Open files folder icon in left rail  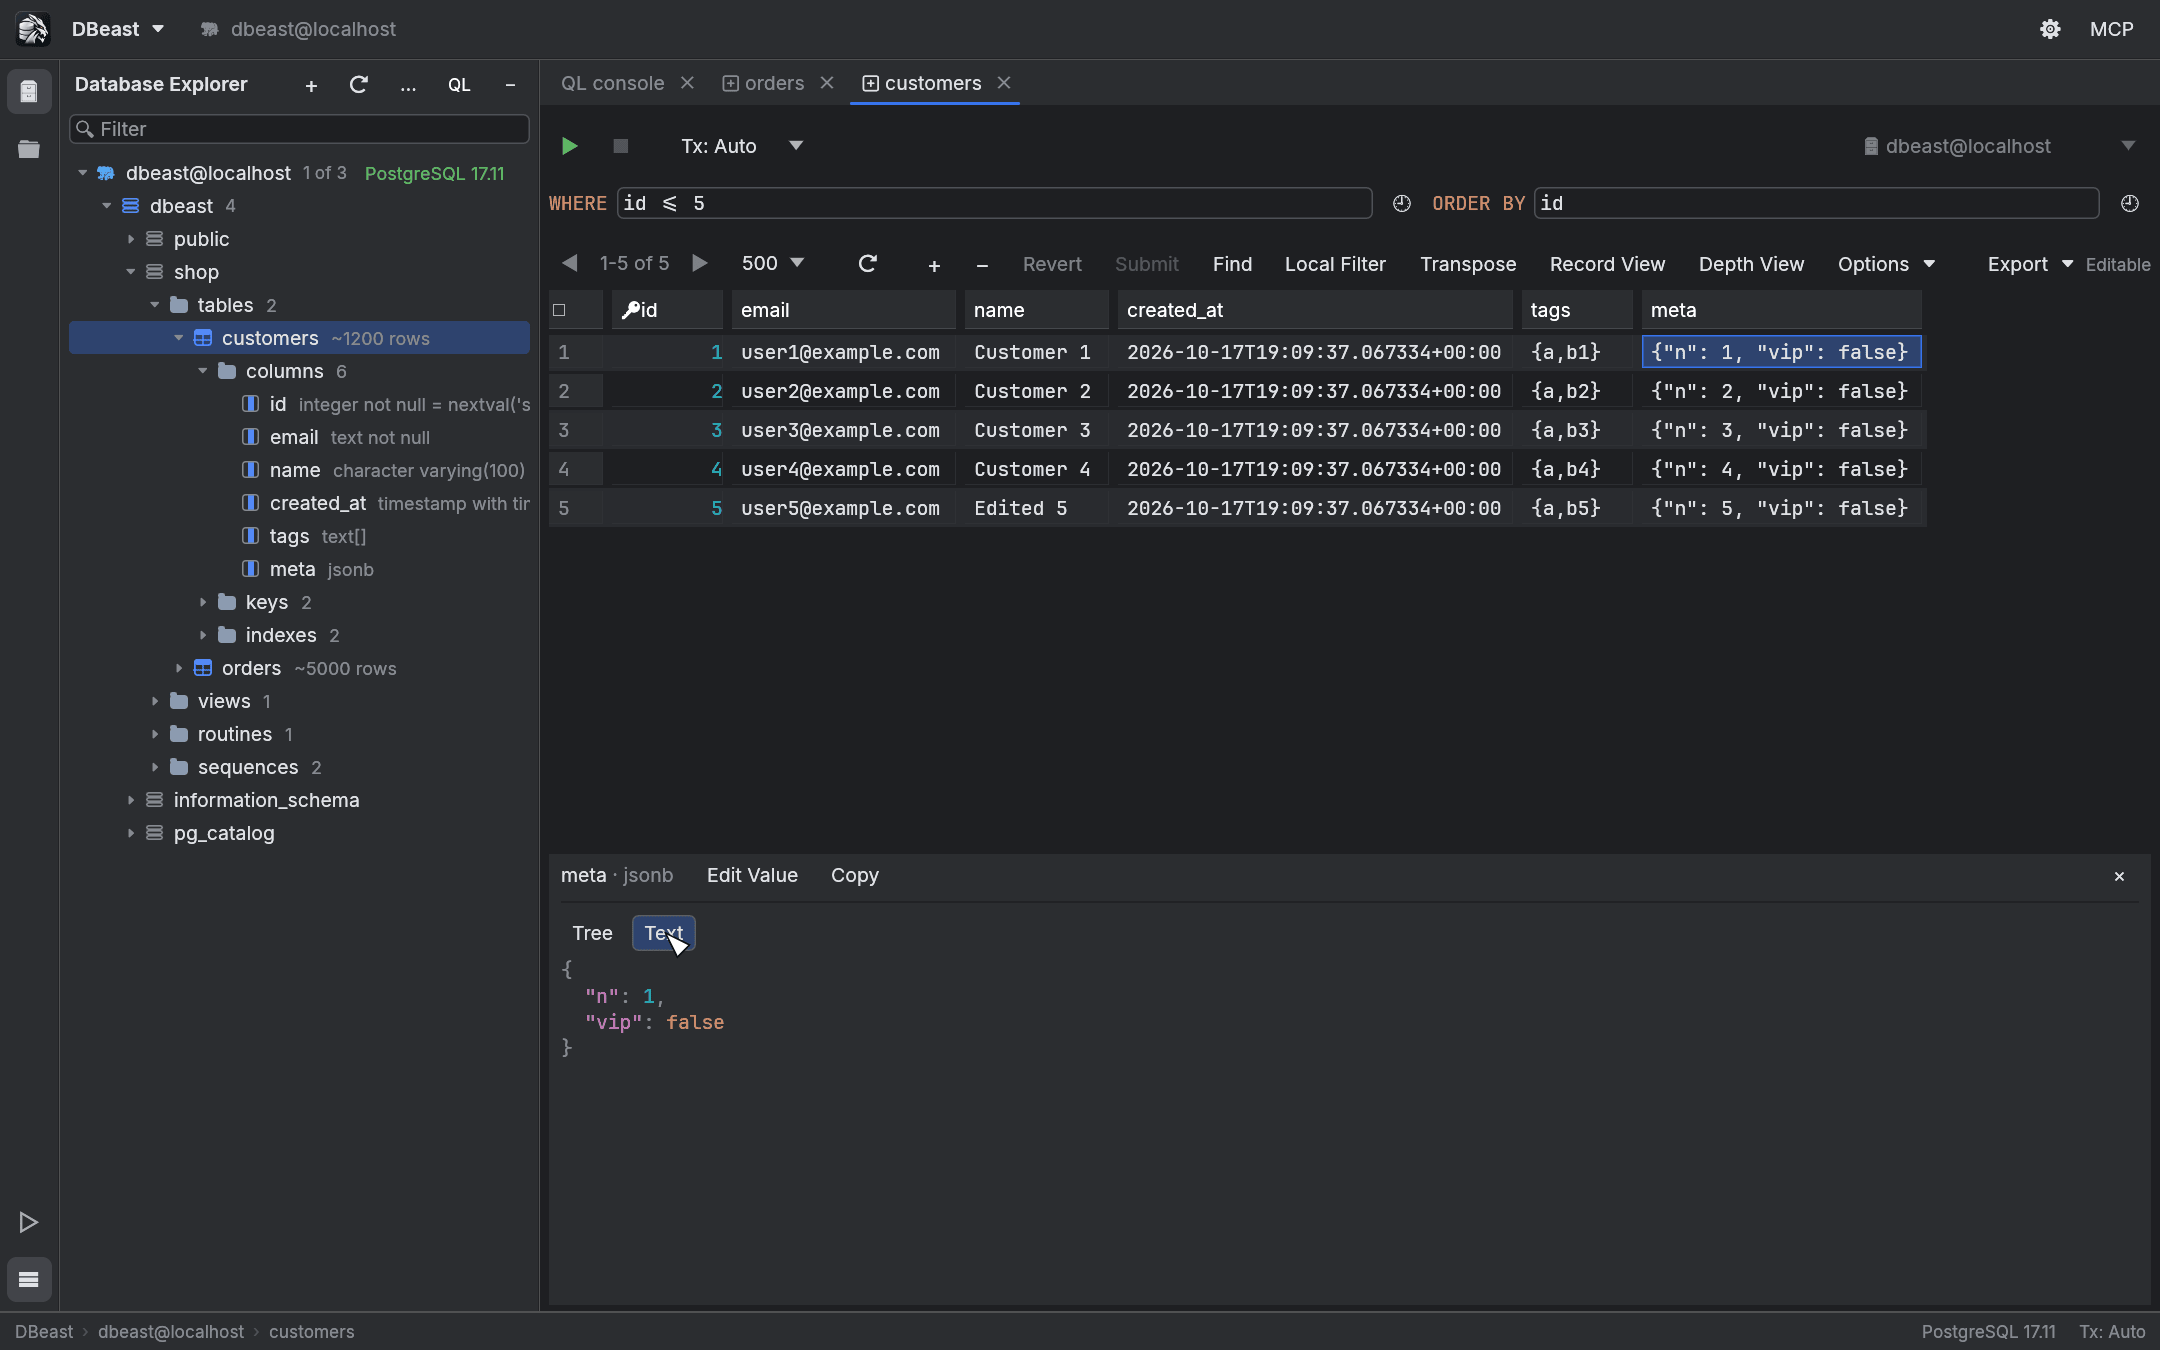[x=29, y=149]
